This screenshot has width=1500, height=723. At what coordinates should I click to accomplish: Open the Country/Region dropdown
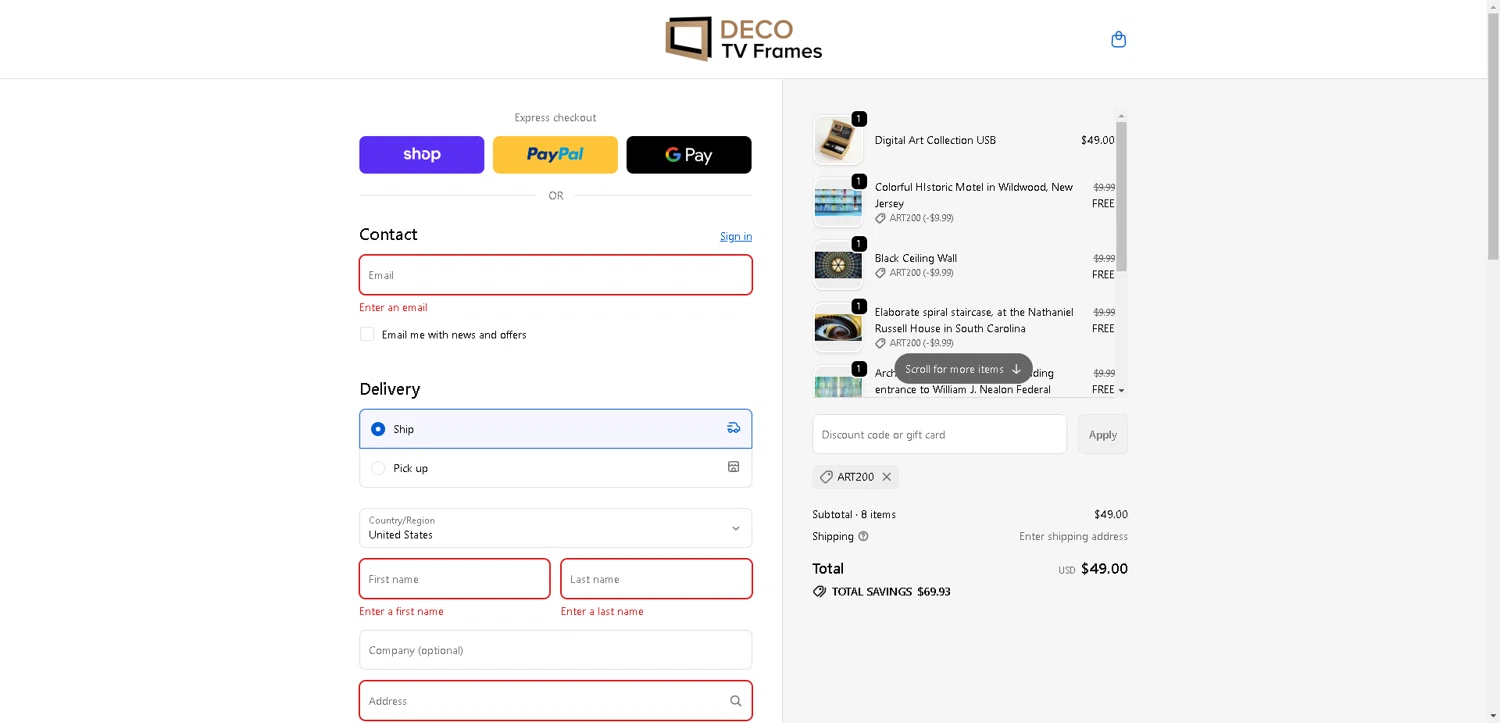(x=556, y=528)
